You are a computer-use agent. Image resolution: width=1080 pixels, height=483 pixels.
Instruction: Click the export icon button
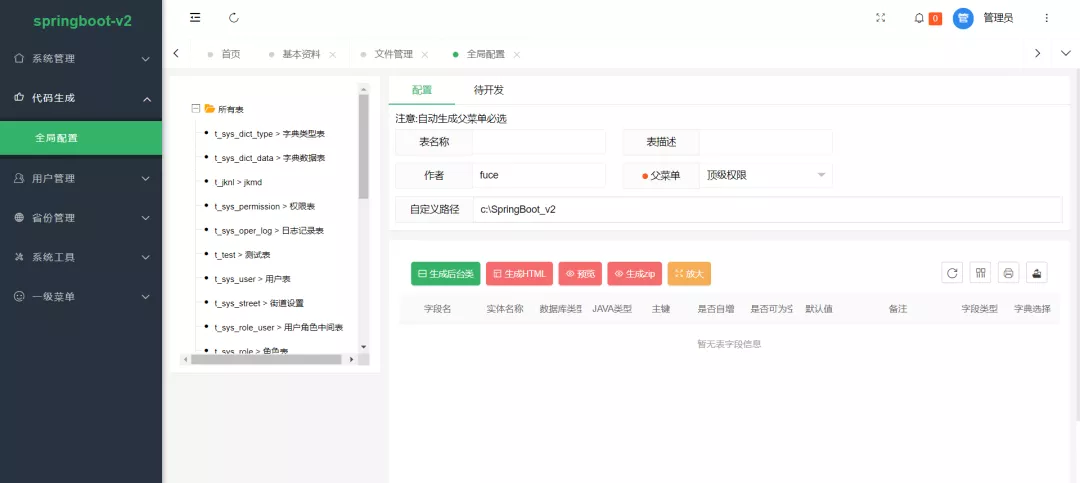click(x=1037, y=273)
